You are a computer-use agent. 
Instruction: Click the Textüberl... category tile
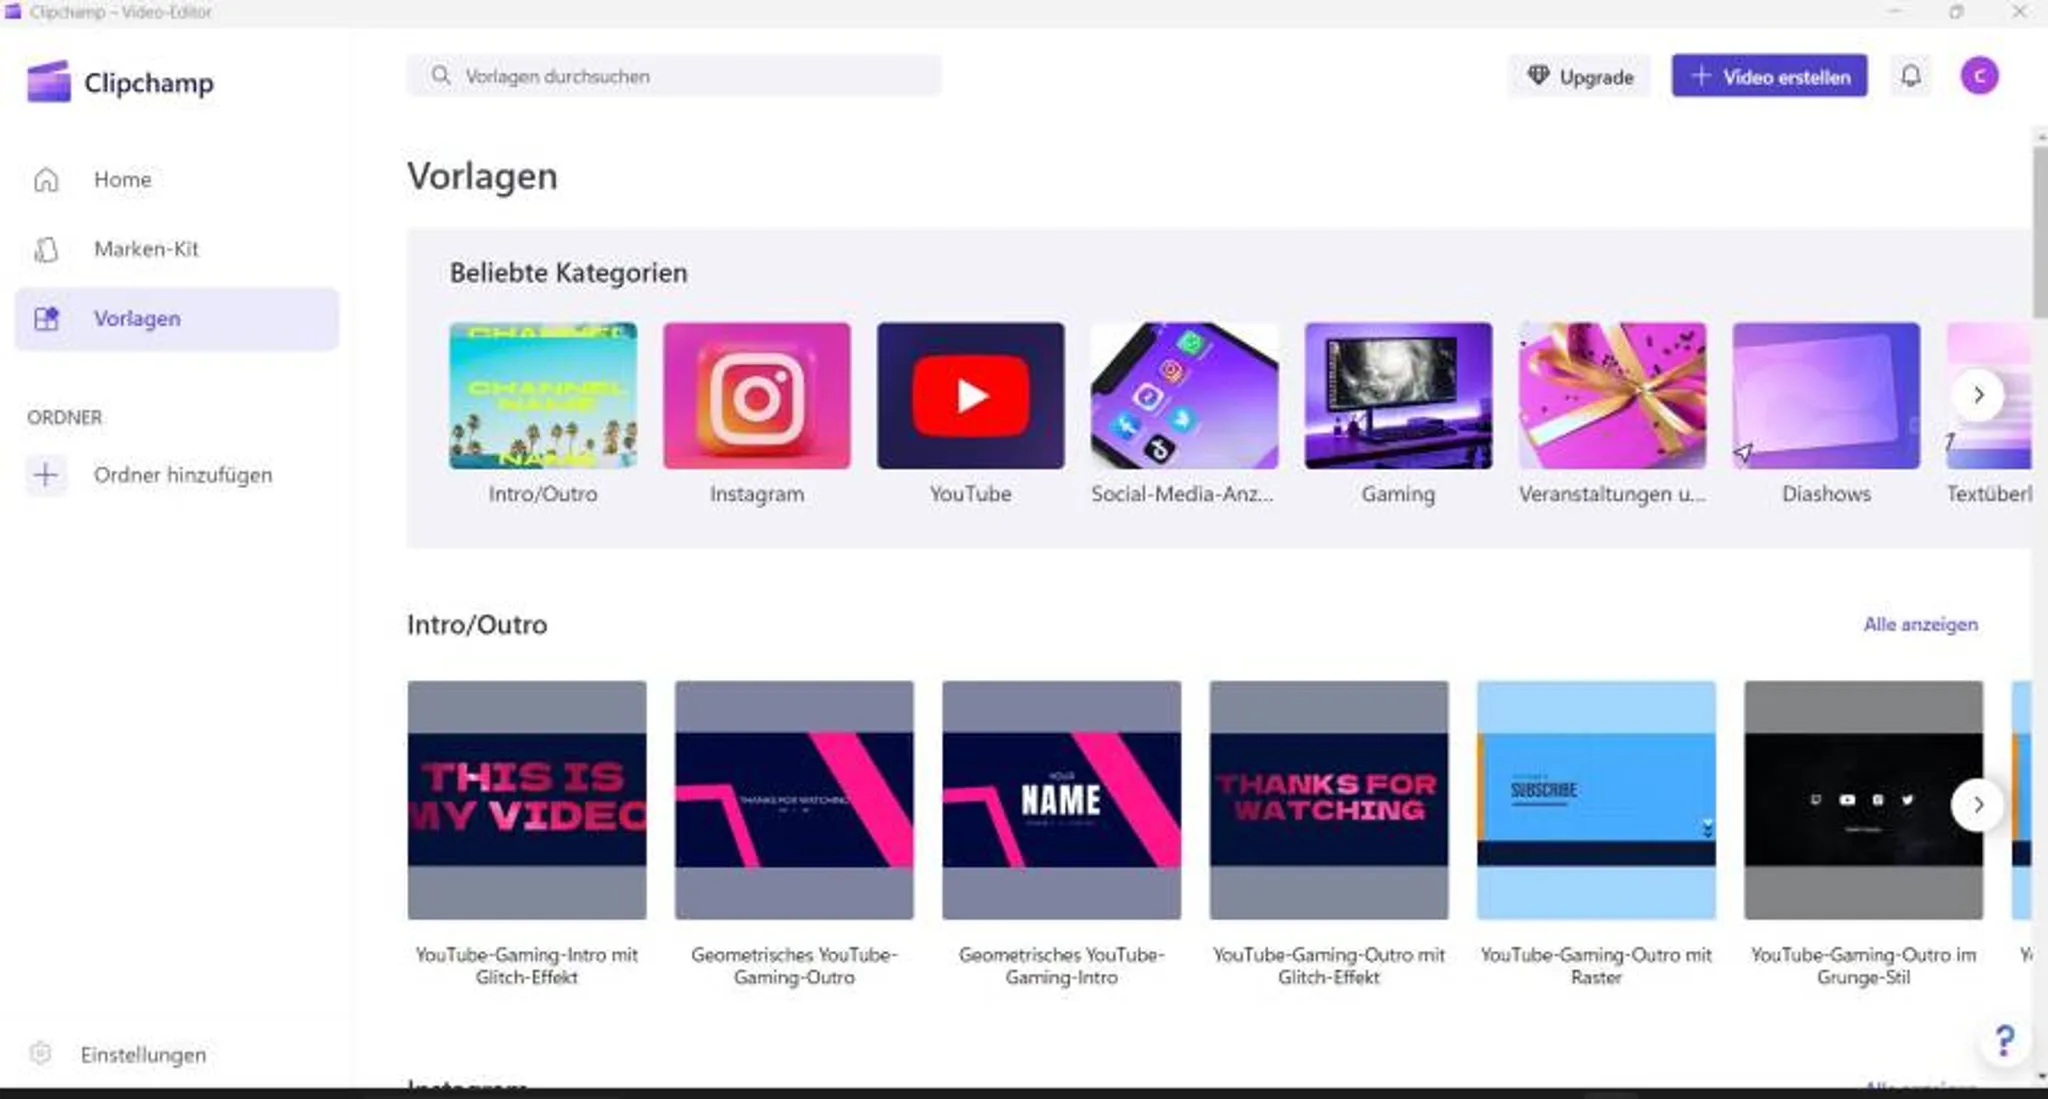[1990, 396]
